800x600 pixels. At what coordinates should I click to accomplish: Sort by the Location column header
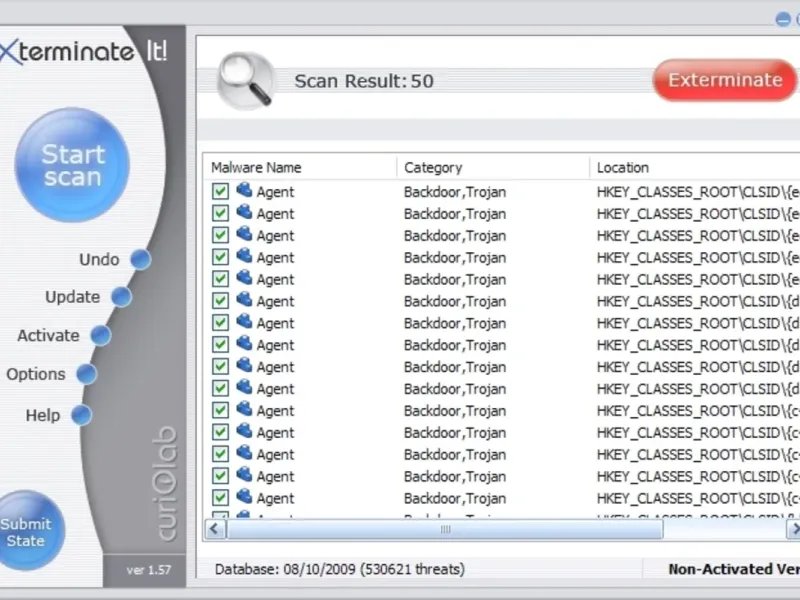(x=695, y=167)
